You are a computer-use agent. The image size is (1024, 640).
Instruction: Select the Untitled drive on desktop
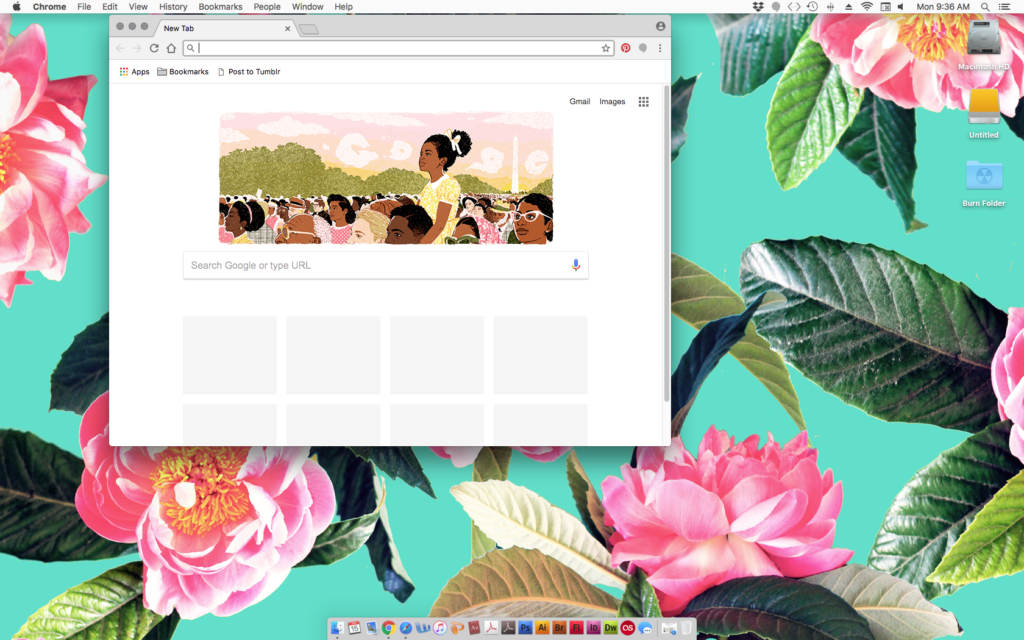pos(984,113)
